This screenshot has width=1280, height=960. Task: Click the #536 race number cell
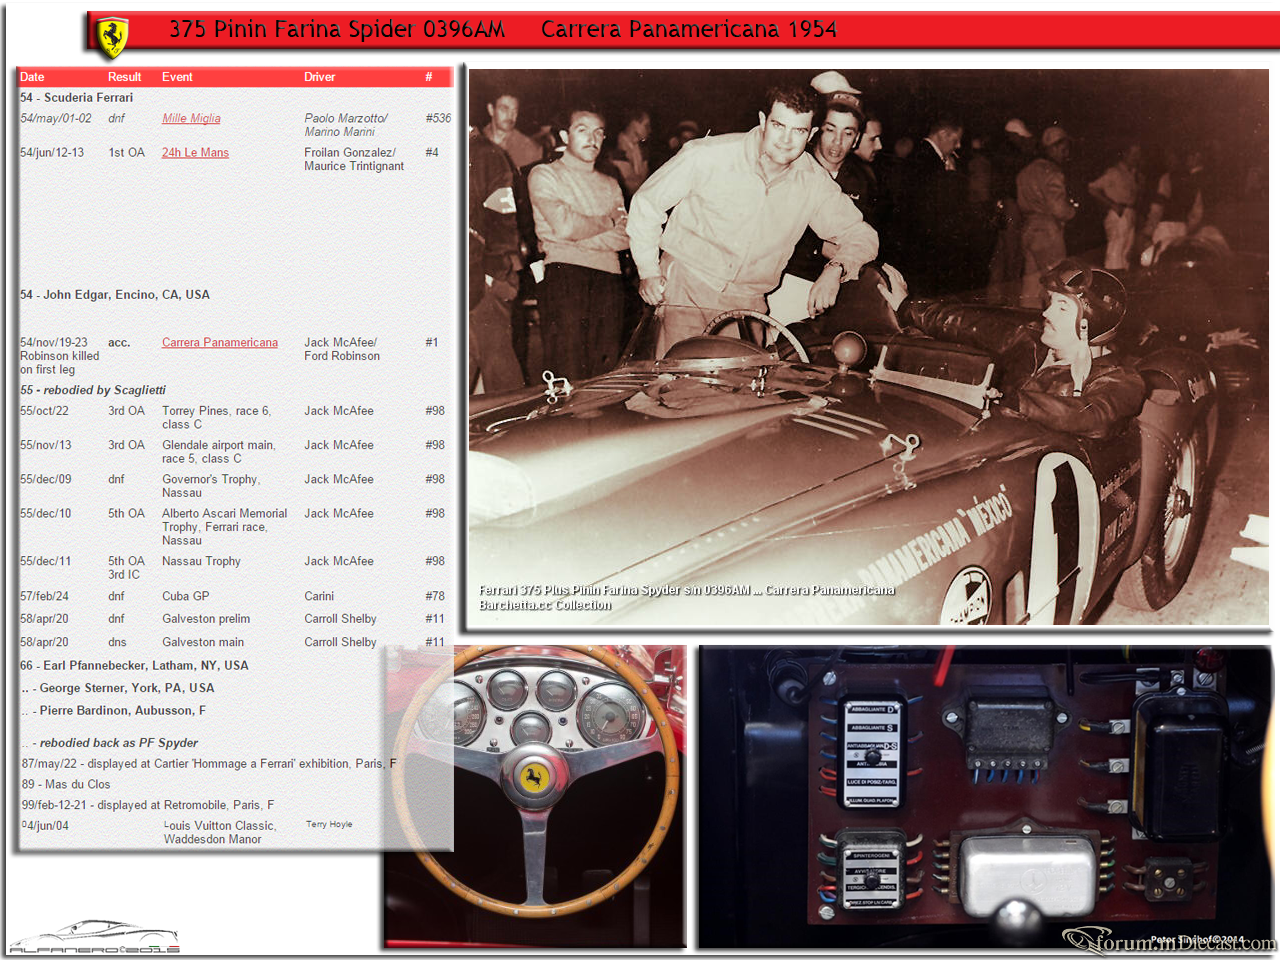tap(438, 118)
